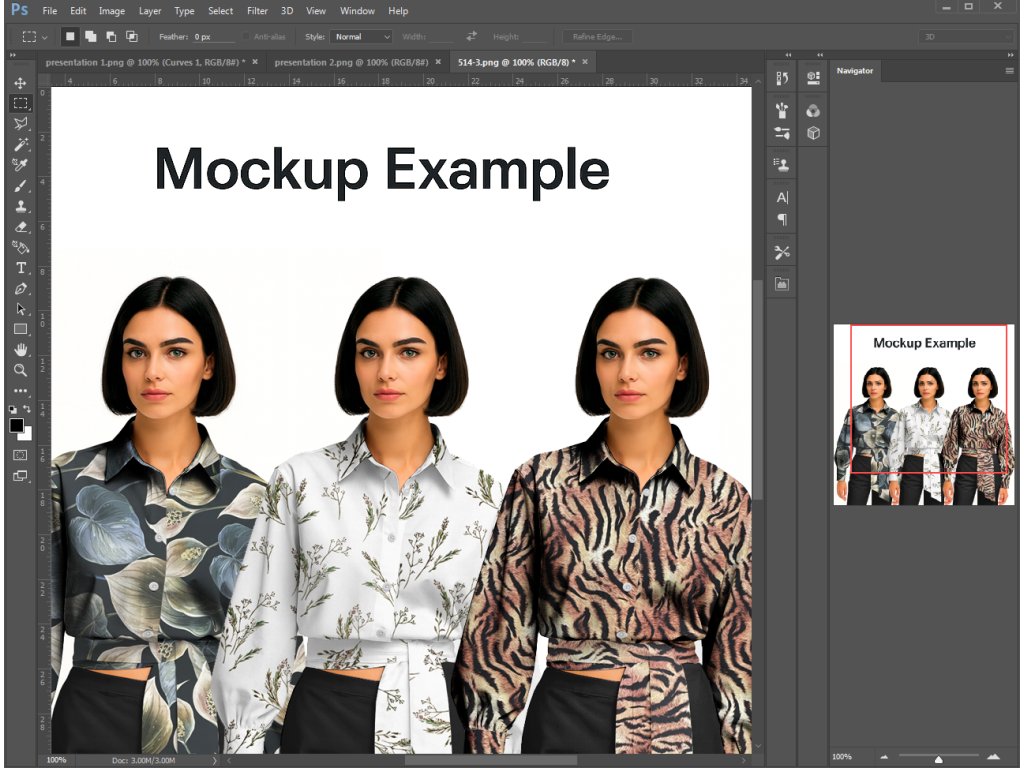
Task: Select the Move tool
Action: (20, 83)
